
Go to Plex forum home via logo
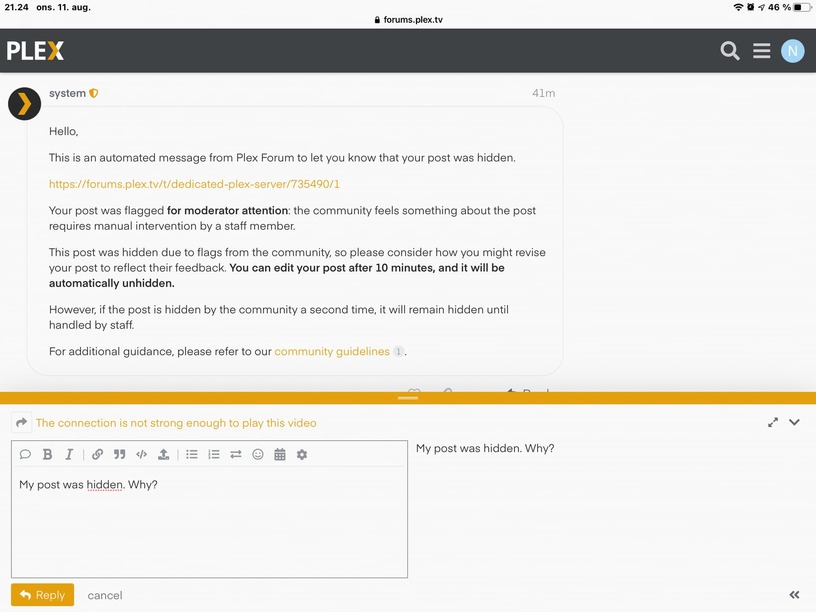(35, 51)
